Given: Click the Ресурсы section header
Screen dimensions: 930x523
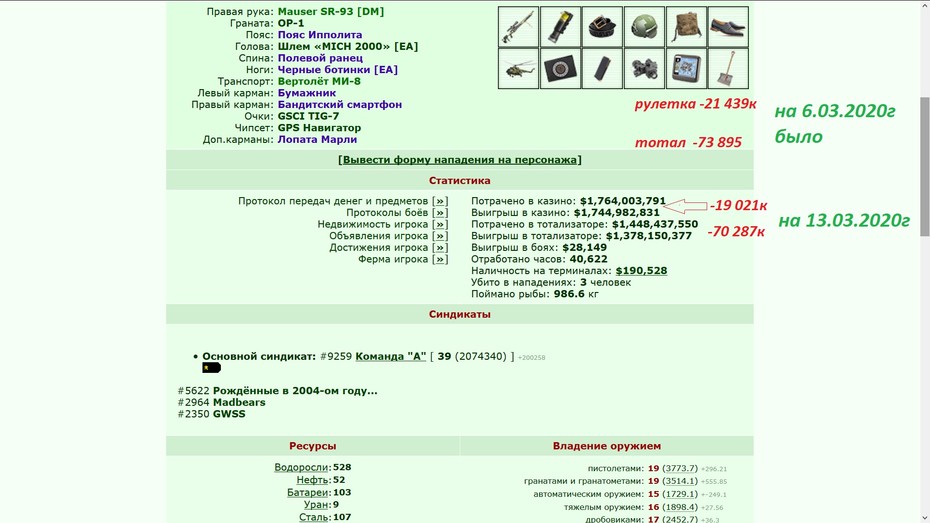Looking at the screenshot, I should (313, 446).
